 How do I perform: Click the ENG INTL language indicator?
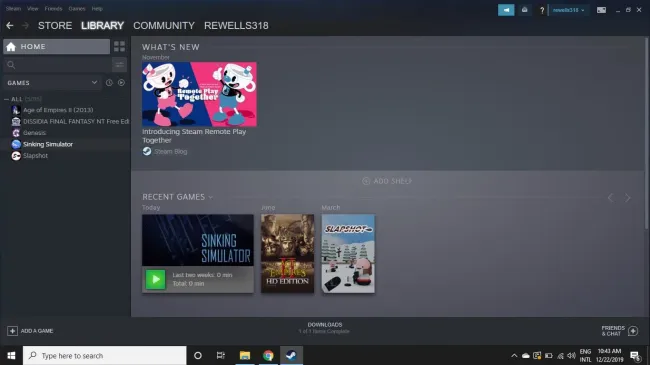pos(585,355)
